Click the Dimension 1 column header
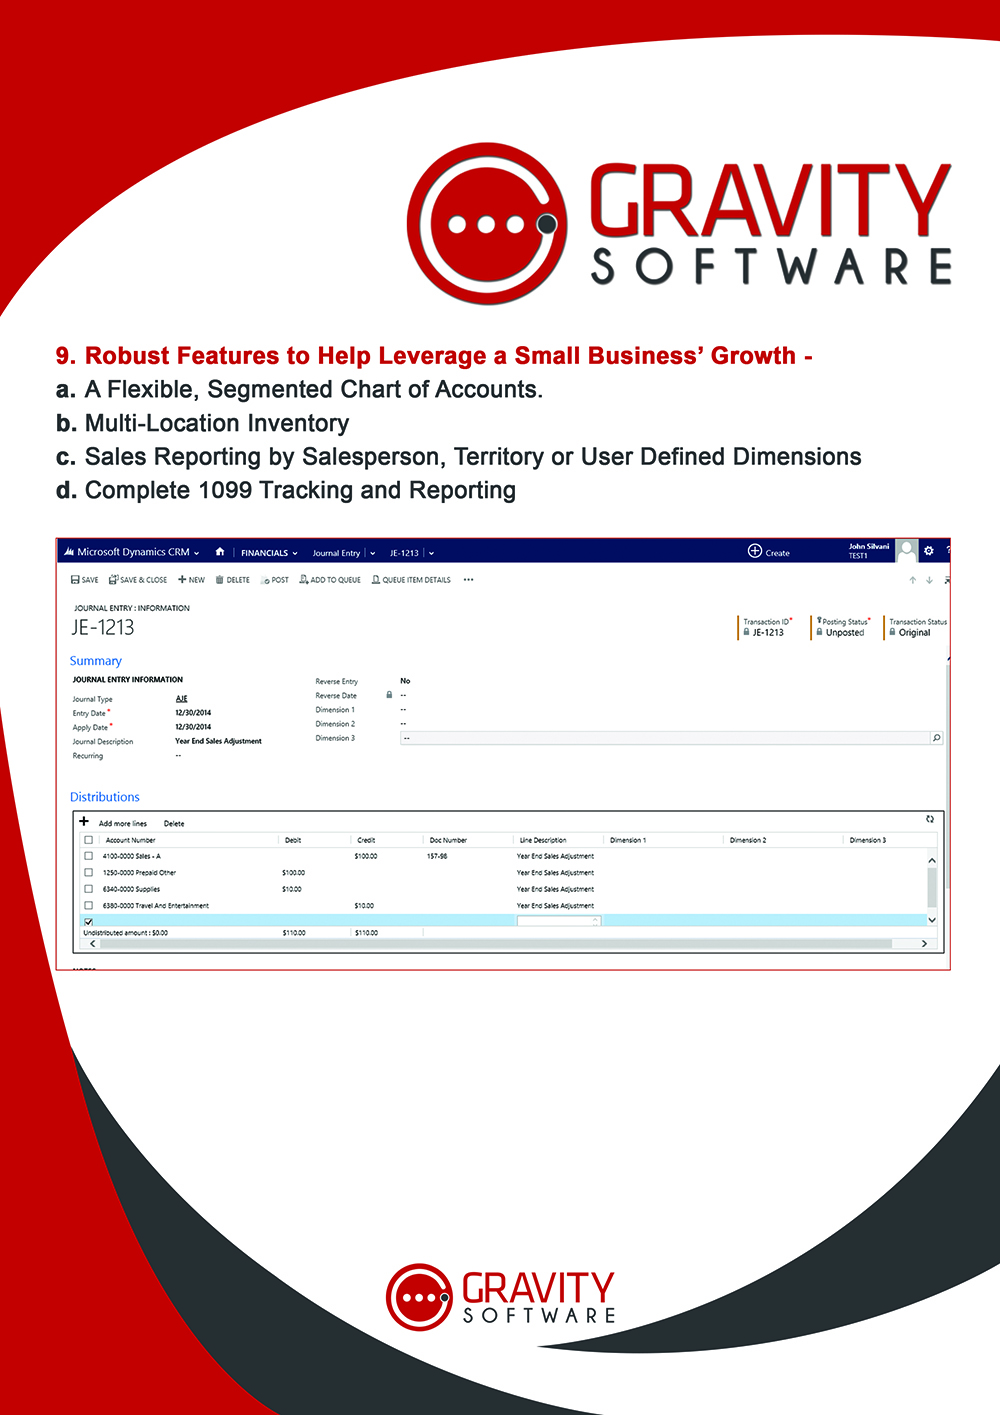The image size is (1000, 1415). pos(628,840)
